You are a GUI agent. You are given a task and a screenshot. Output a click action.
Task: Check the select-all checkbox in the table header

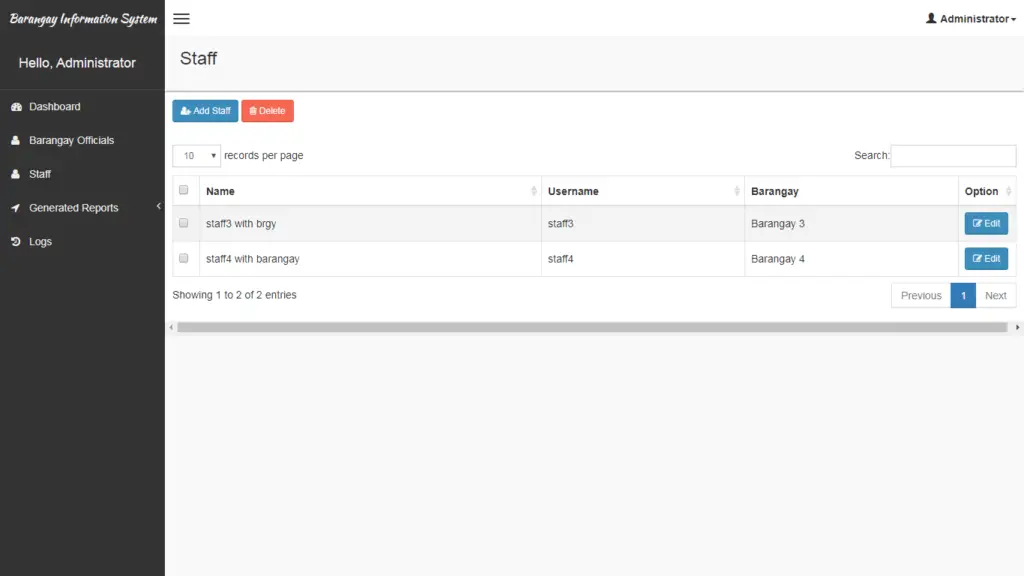(x=184, y=190)
